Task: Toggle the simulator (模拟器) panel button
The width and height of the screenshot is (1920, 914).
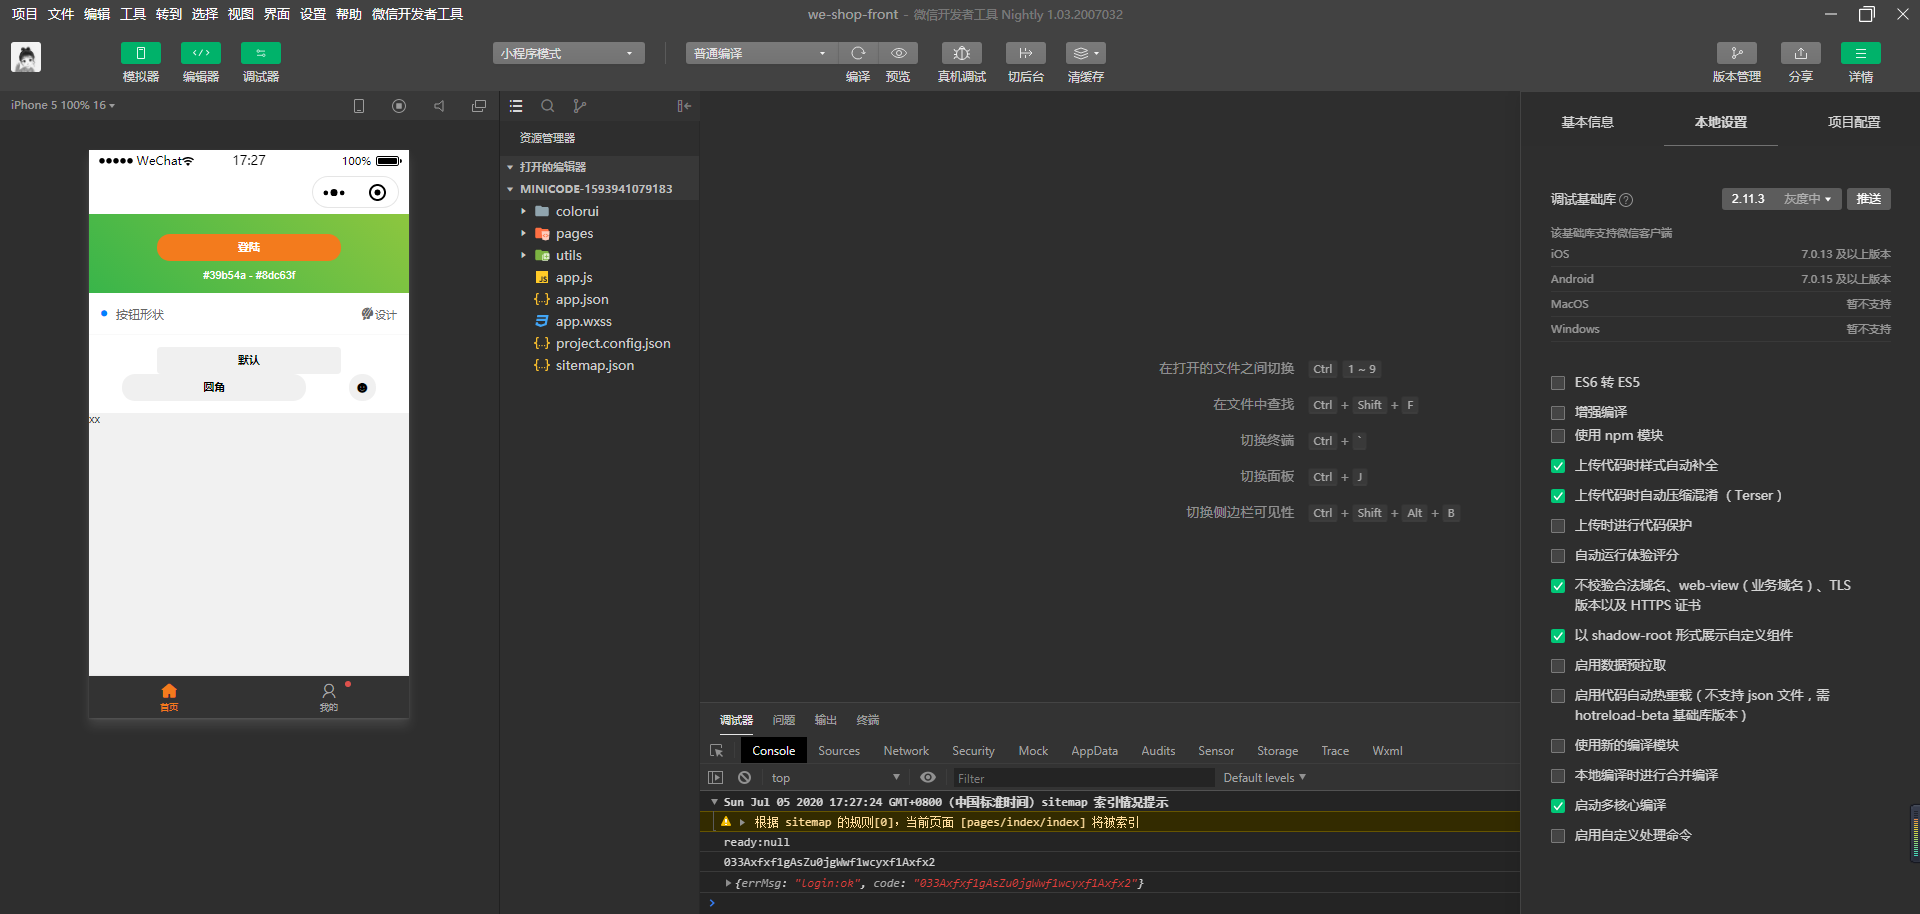Action: pyautogui.click(x=141, y=53)
